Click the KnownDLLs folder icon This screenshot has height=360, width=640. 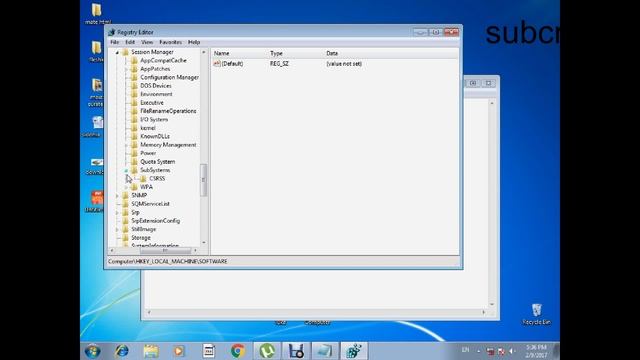point(134,136)
